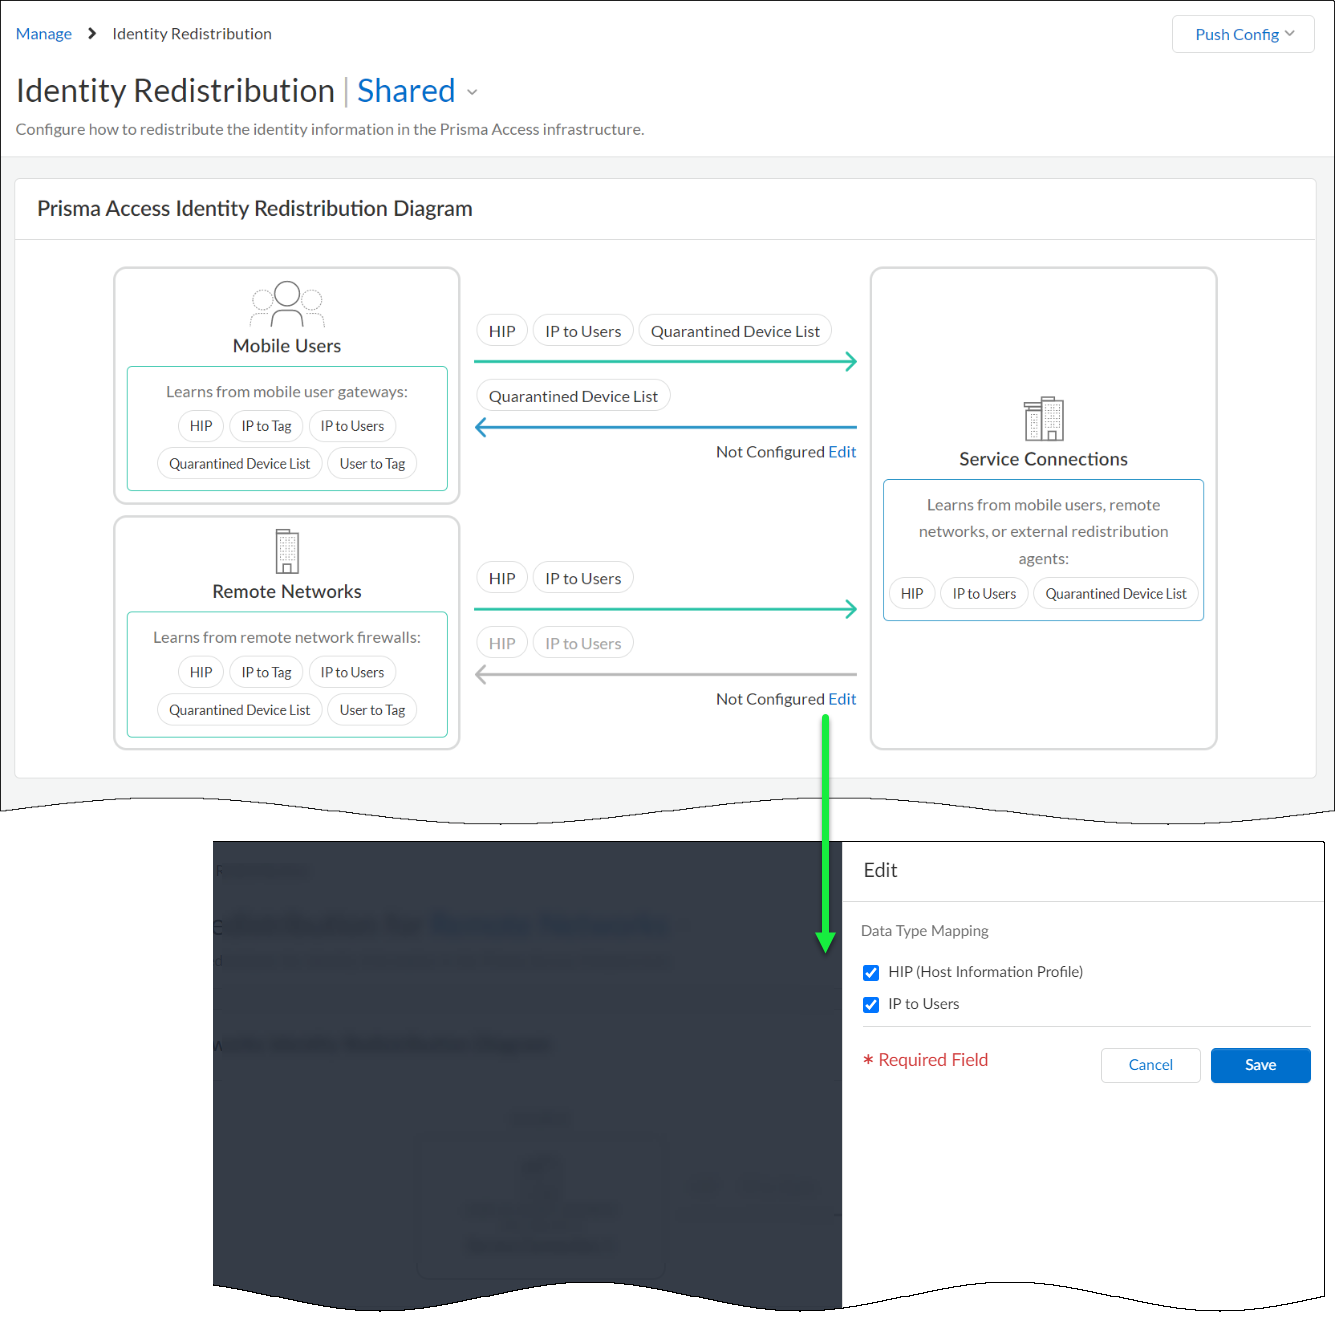Select HIP tag inside Service Connections box
The height and width of the screenshot is (1328, 1335).
(912, 593)
